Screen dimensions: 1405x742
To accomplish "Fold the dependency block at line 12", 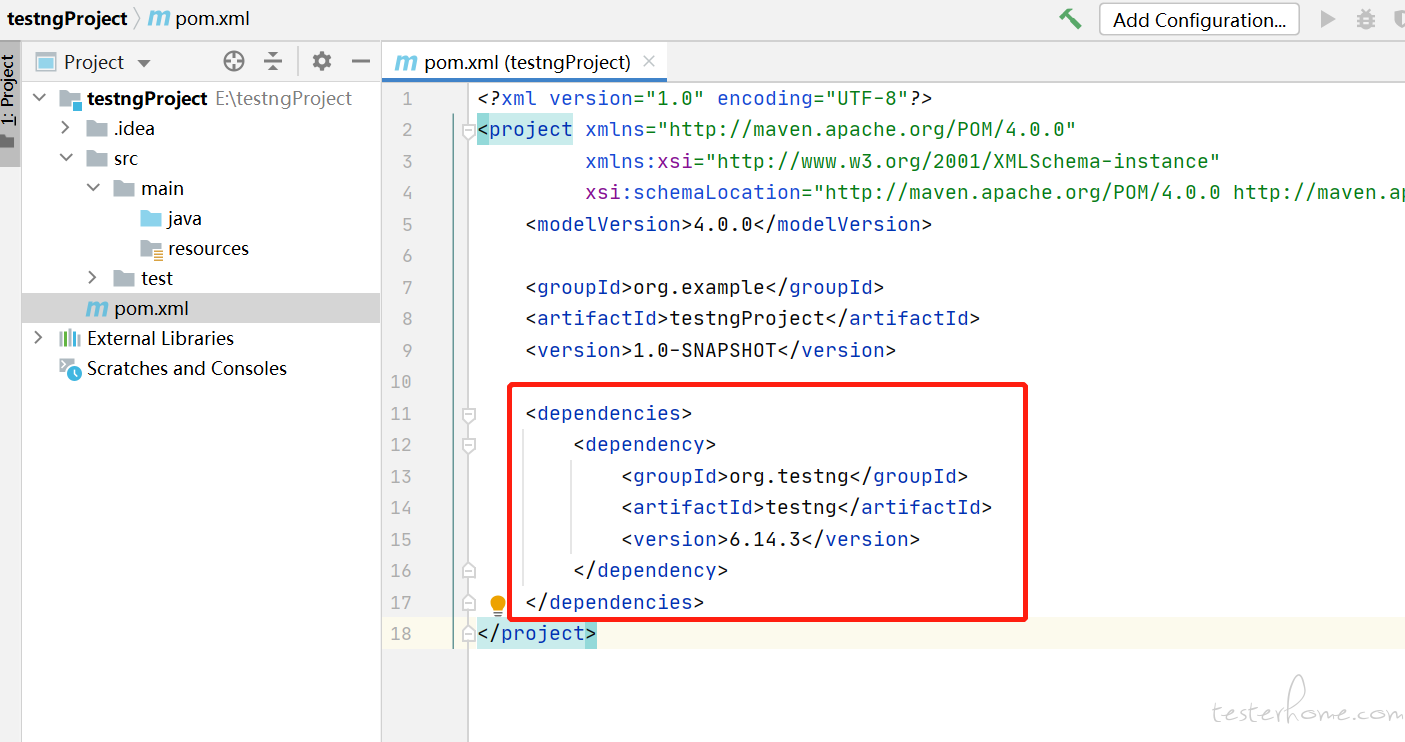I will point(468,445).
